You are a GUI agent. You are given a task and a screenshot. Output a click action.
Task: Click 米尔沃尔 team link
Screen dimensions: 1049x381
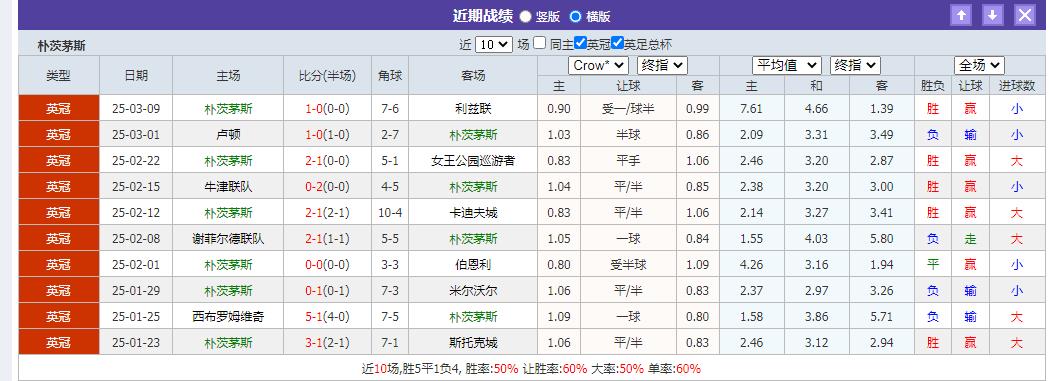(x=473, y=291)
